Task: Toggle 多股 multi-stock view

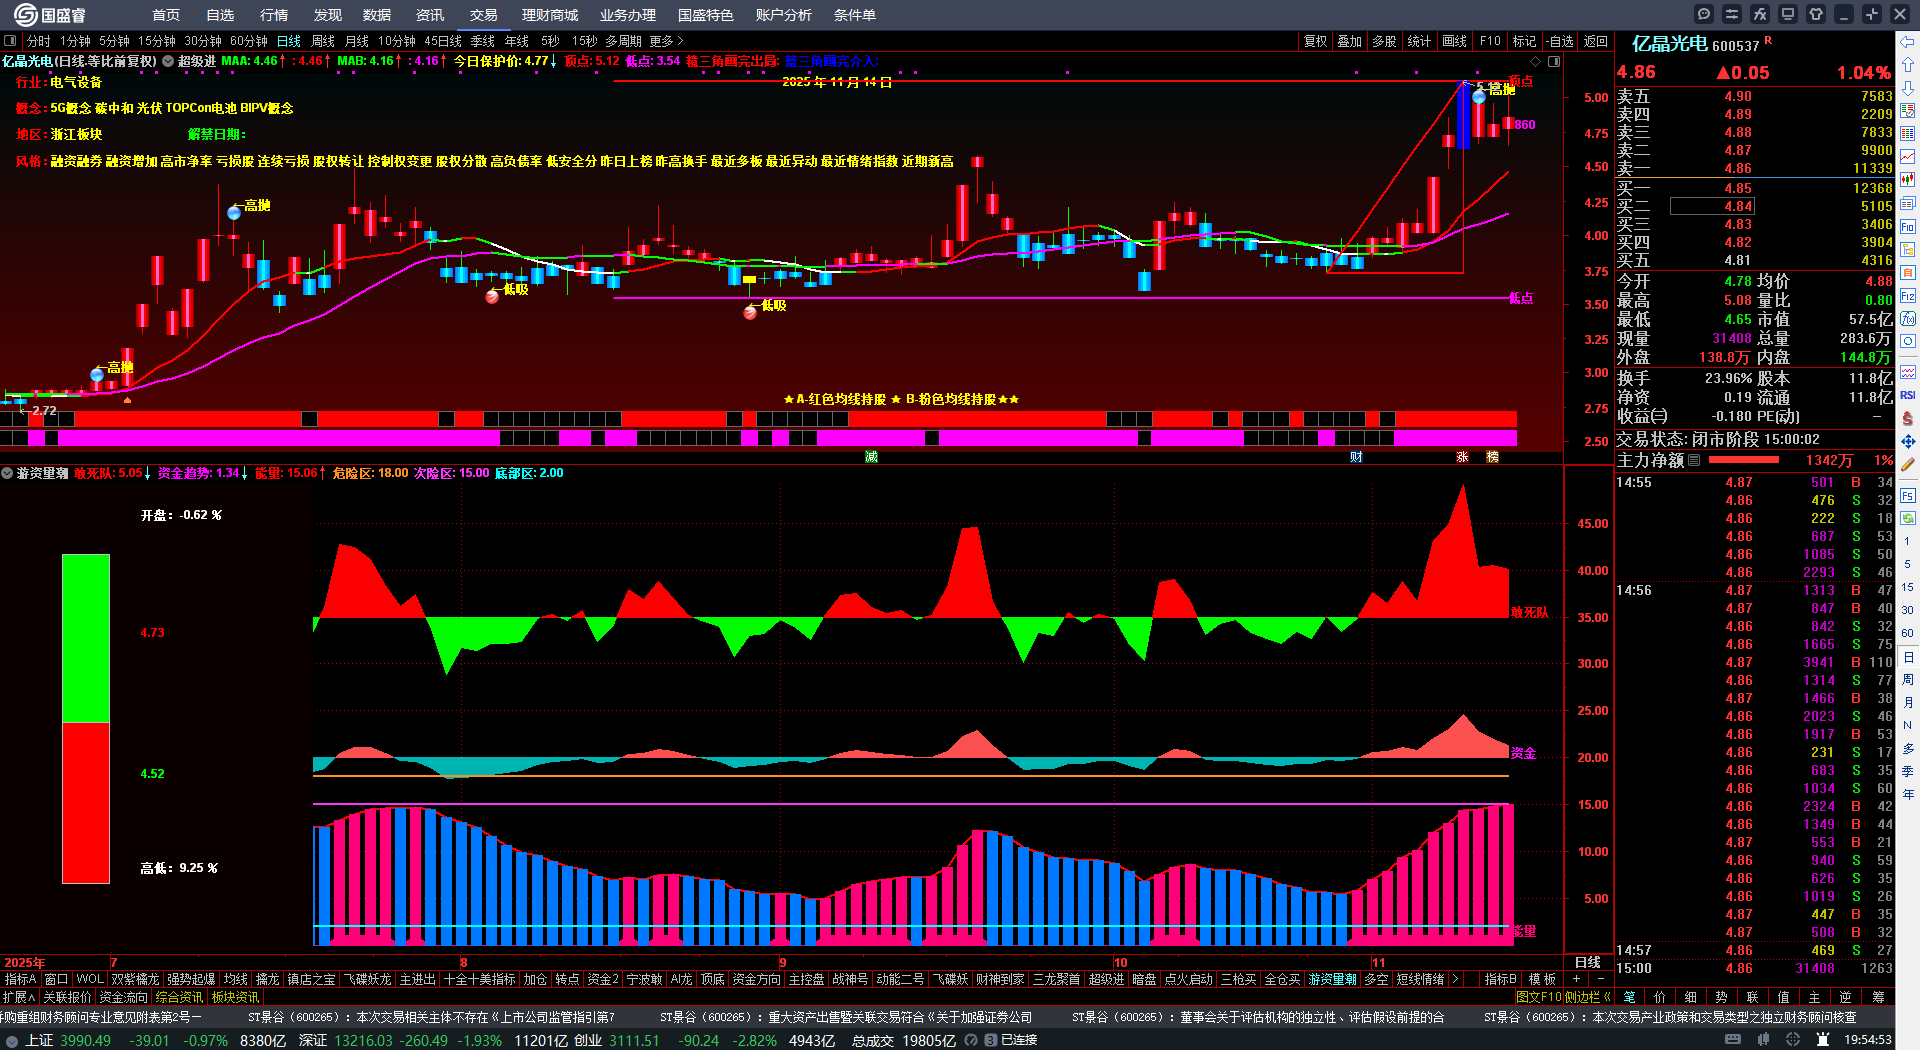Action: point(1384,41)
